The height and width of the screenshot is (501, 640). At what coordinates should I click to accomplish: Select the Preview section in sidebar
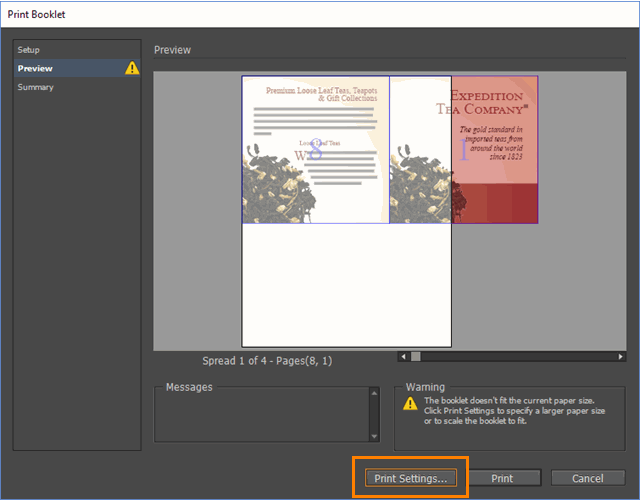tap(77, 68)
